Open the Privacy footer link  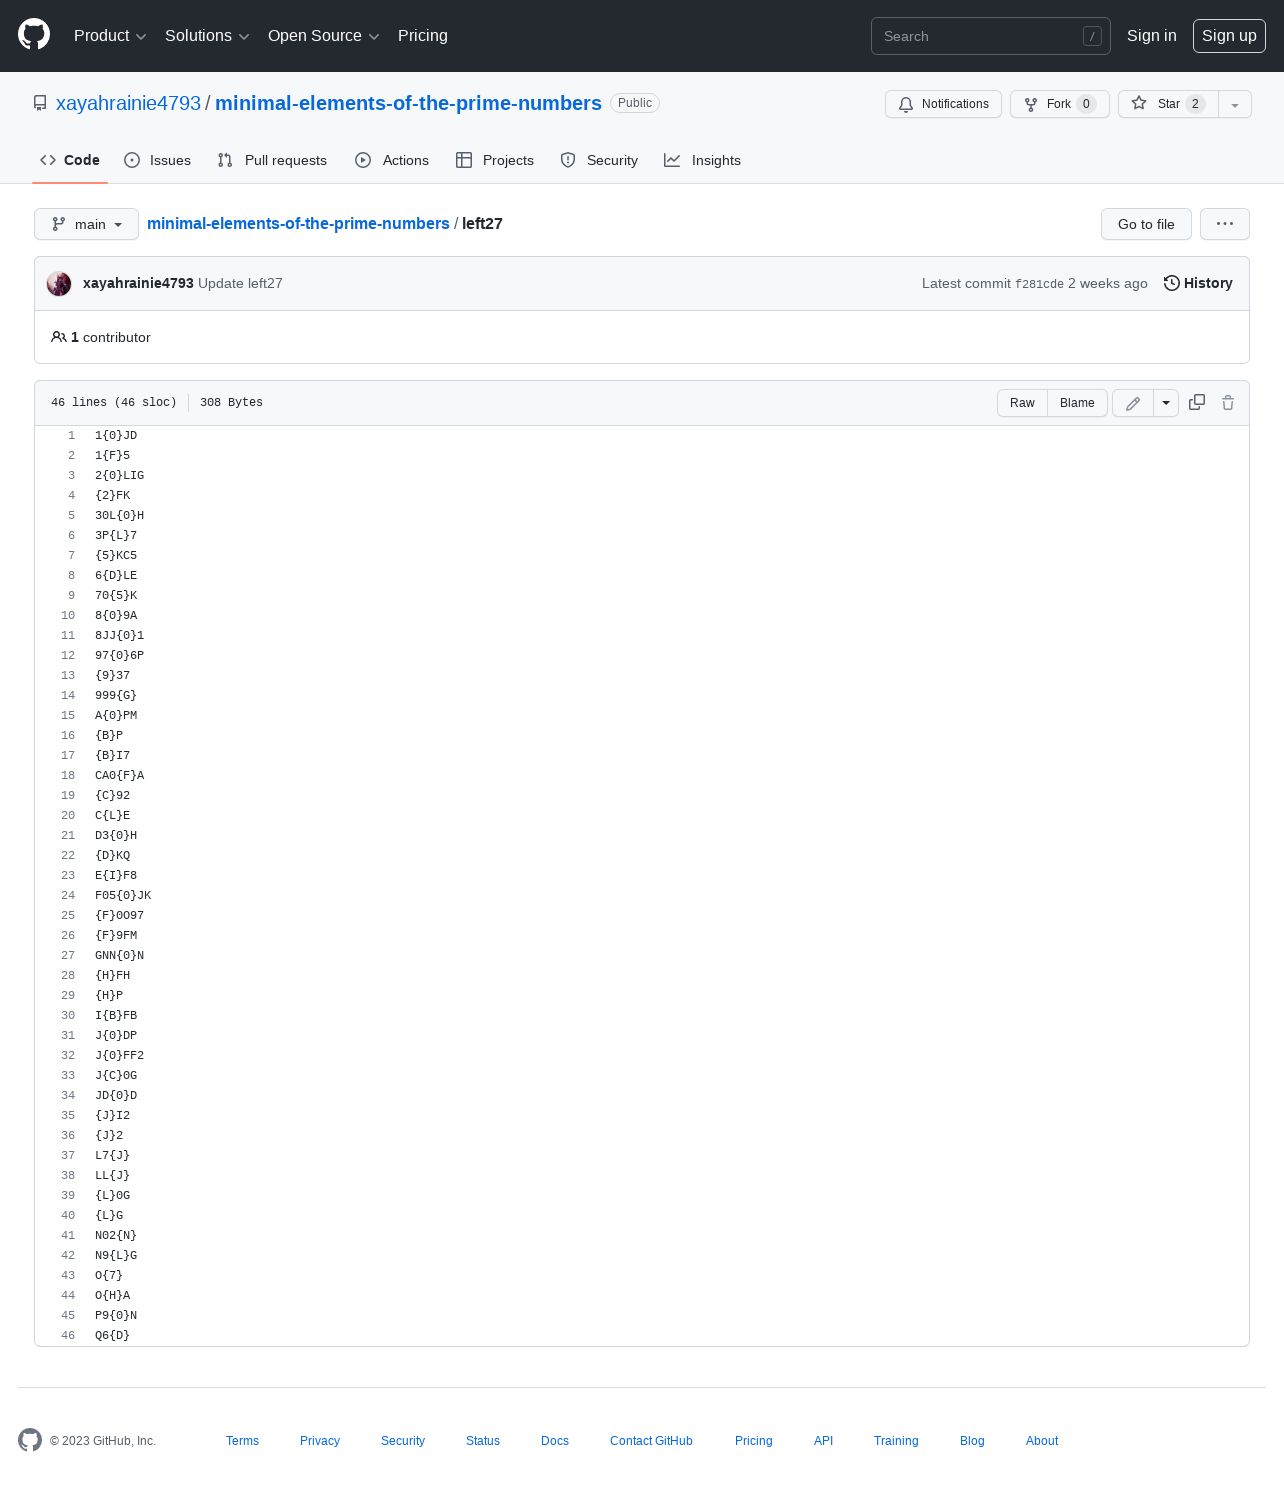click(320, 1441)
